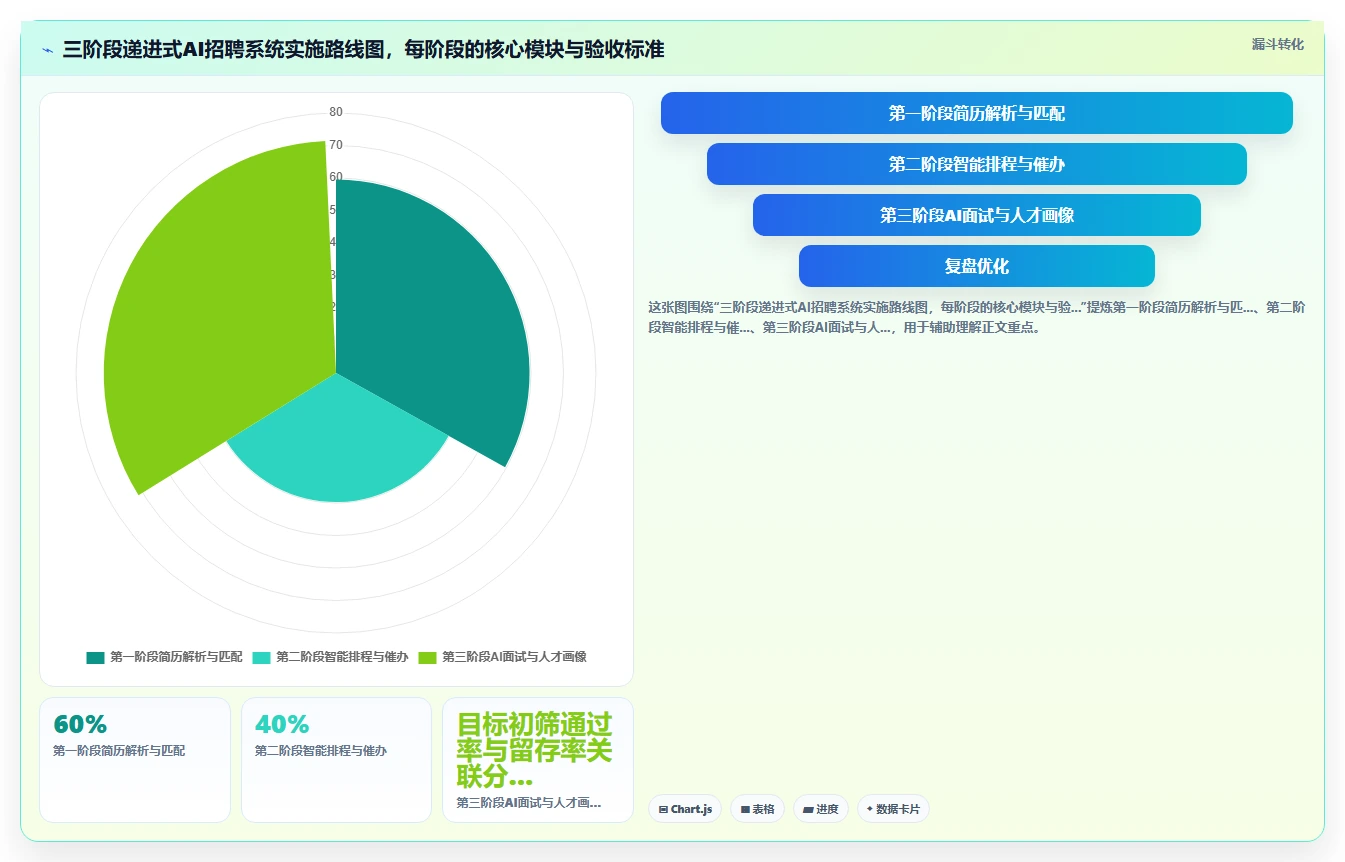
Task: Click the 进度 tag
Action: [x=821, y=809]
